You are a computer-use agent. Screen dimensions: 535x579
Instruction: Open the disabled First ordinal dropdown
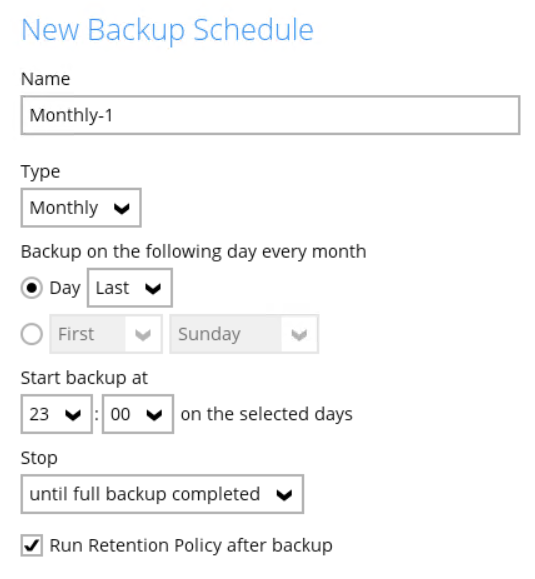[106, 334]
